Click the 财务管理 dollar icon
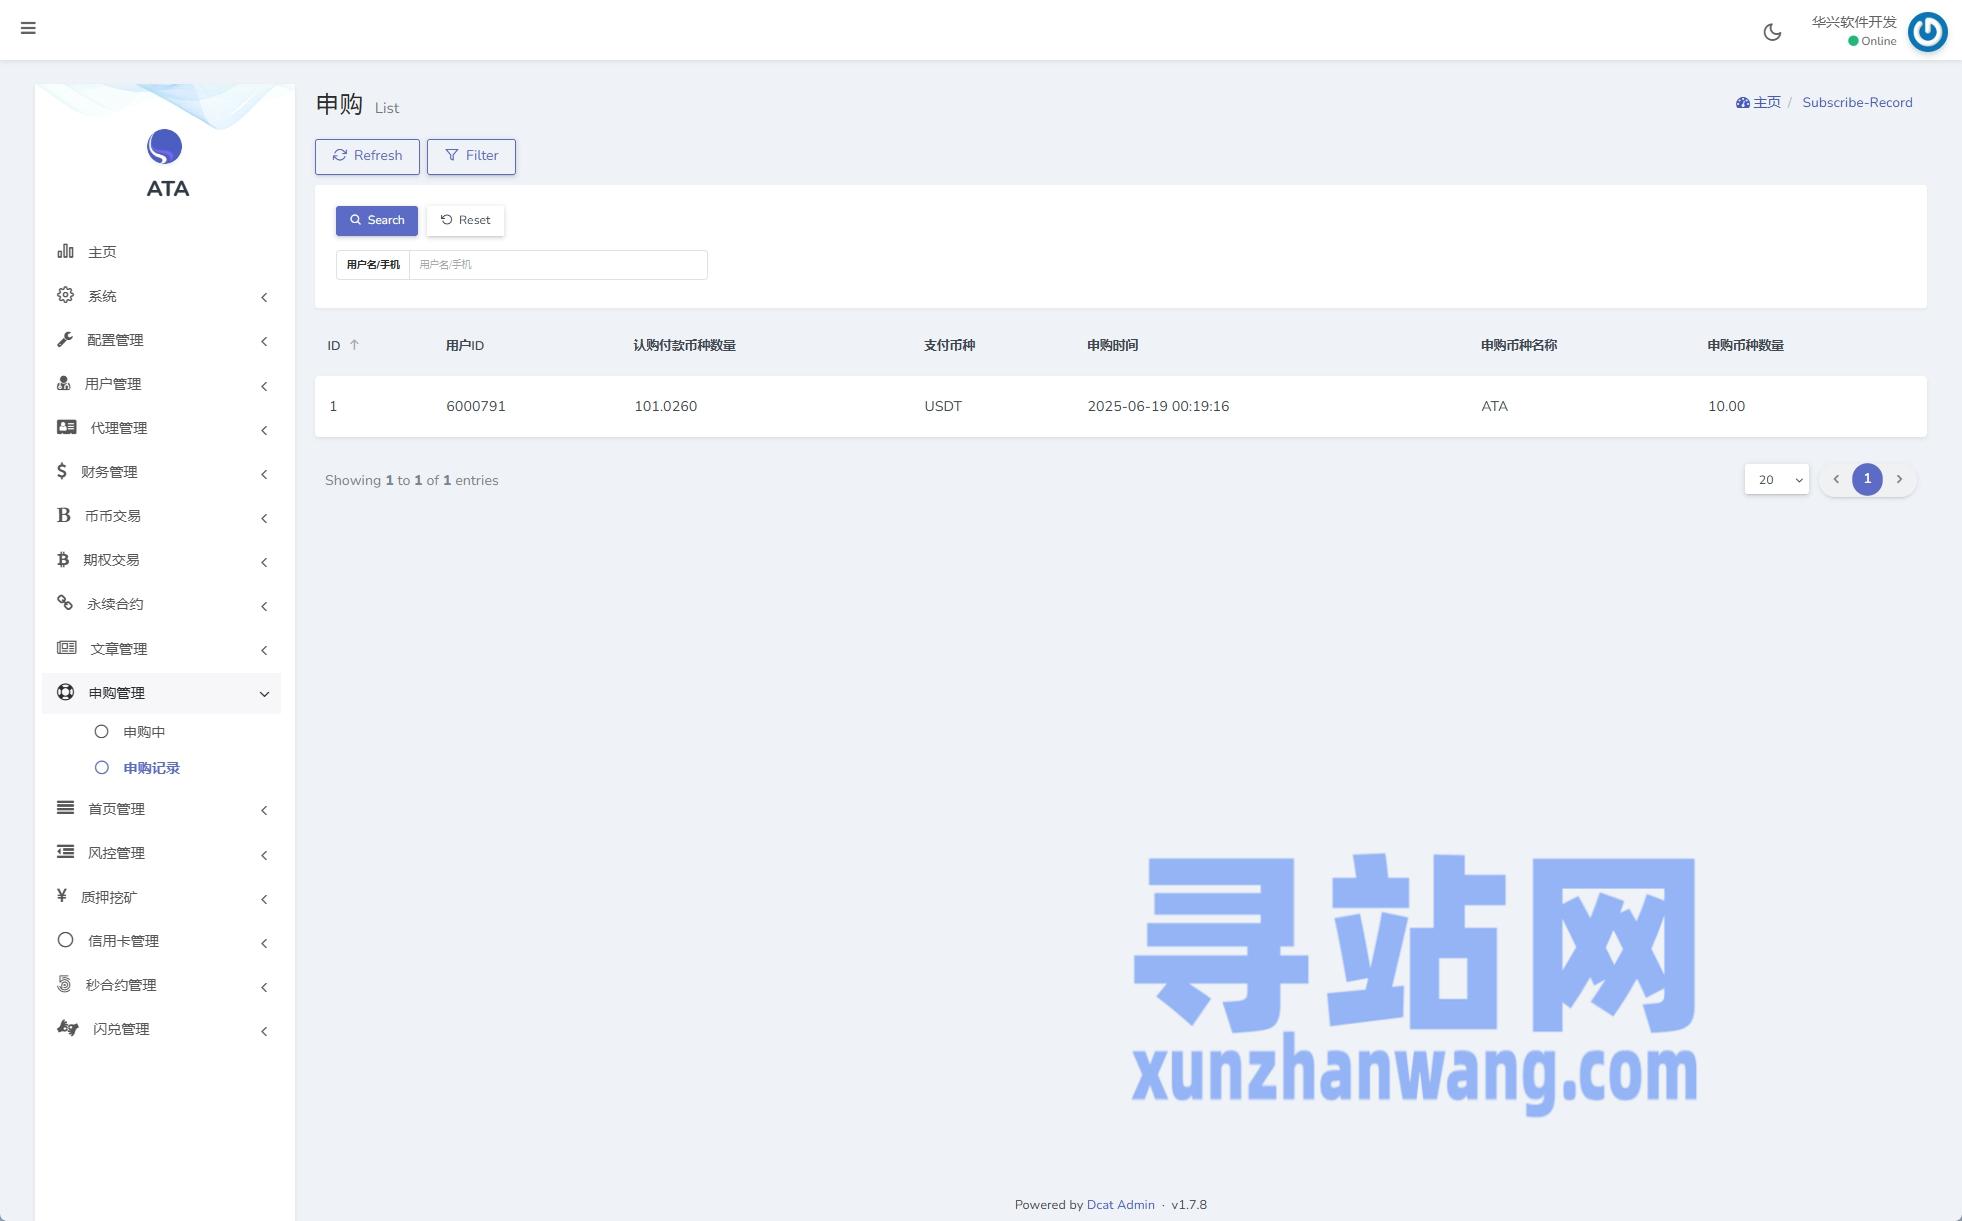The width and height of the screenshot is (1962, 1221). [62, 471]
